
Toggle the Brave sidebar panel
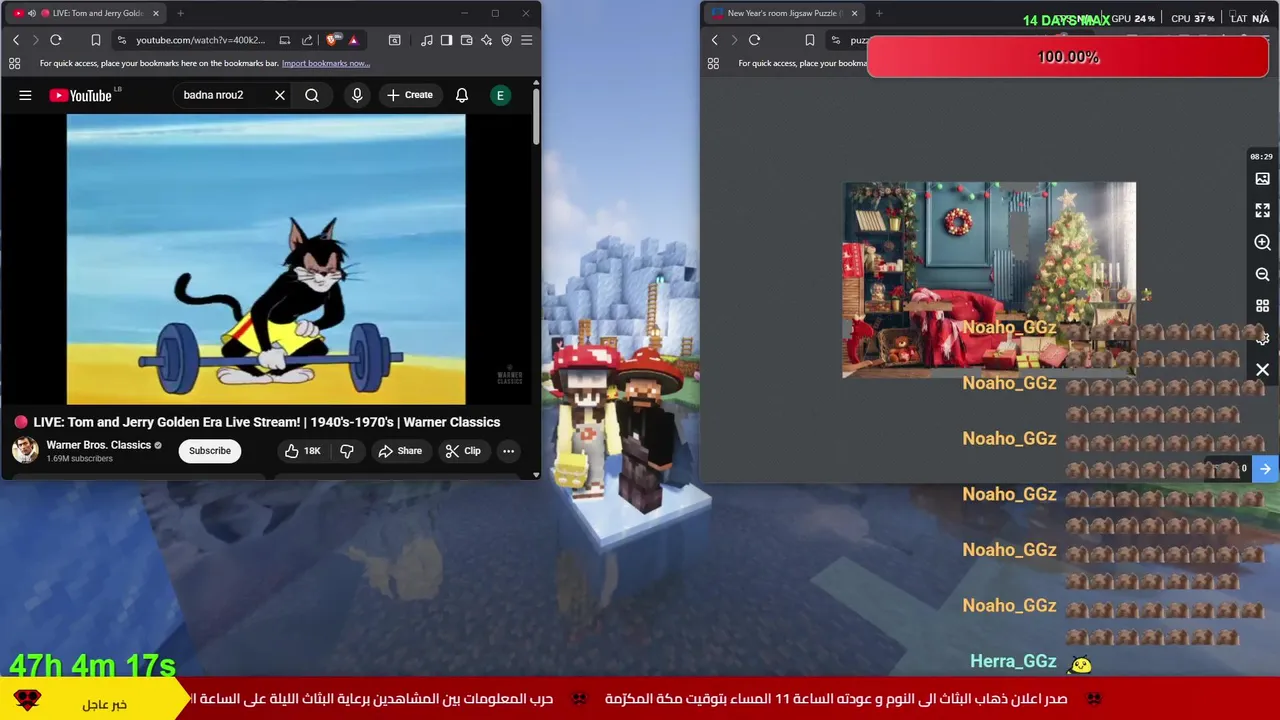click(446, 40)
